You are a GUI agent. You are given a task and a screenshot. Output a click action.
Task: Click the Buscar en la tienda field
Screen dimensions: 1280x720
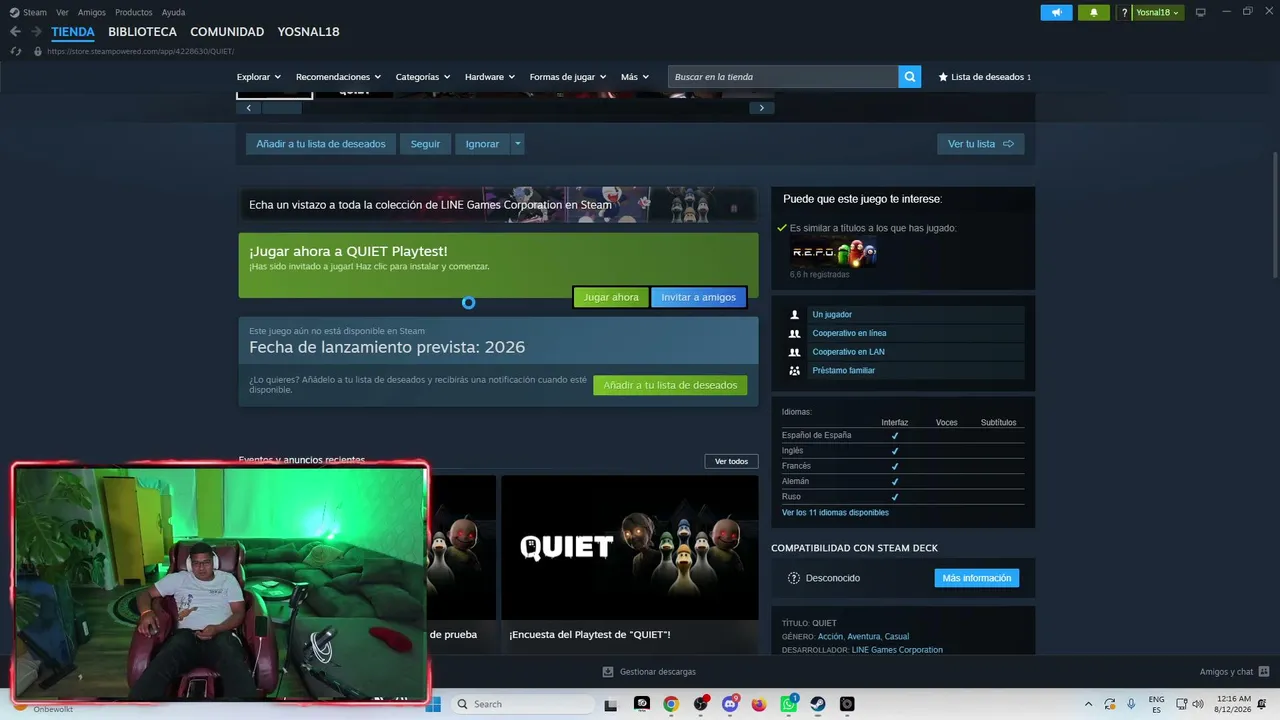(x=783, y=77)
